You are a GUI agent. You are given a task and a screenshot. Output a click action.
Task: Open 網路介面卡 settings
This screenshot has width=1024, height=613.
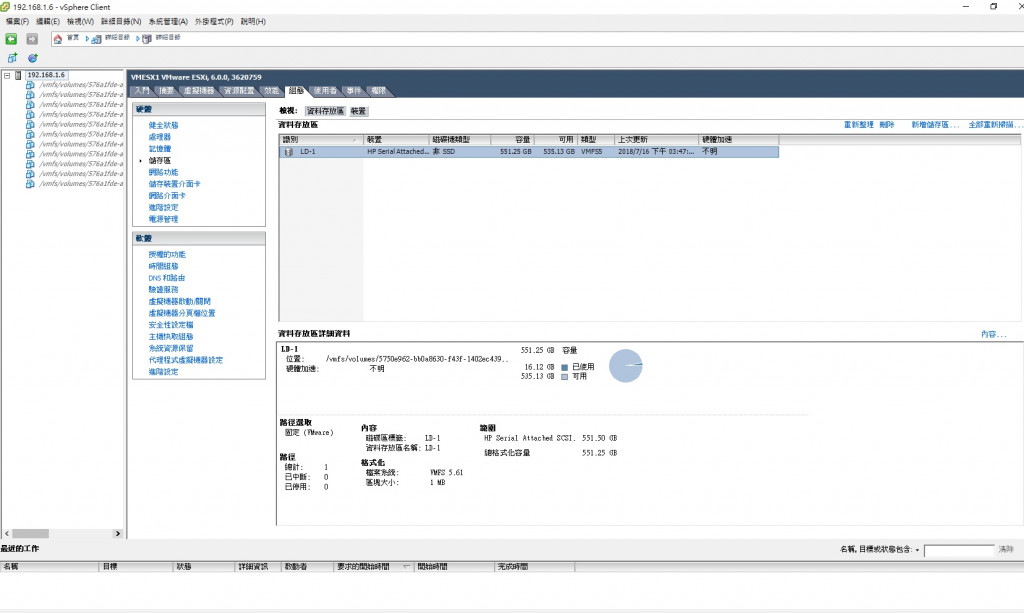167,196
